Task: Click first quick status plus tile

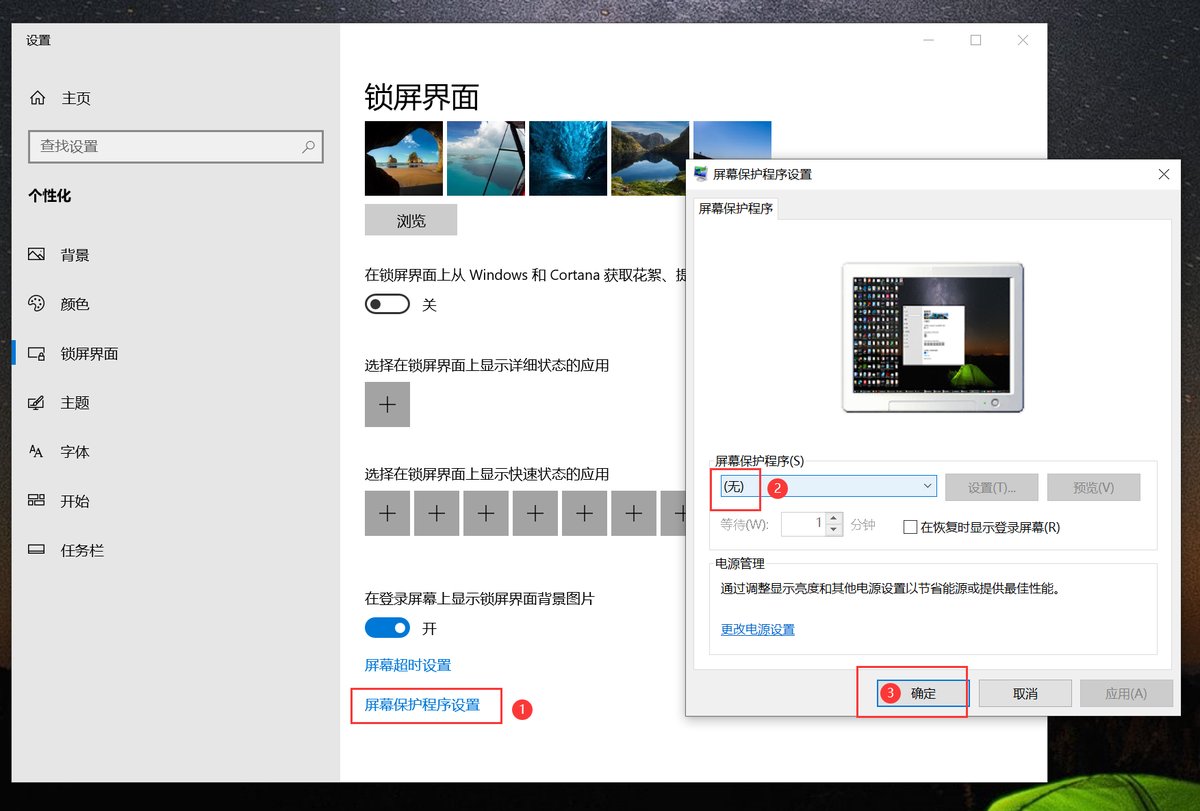Action: tap(387, 514)
